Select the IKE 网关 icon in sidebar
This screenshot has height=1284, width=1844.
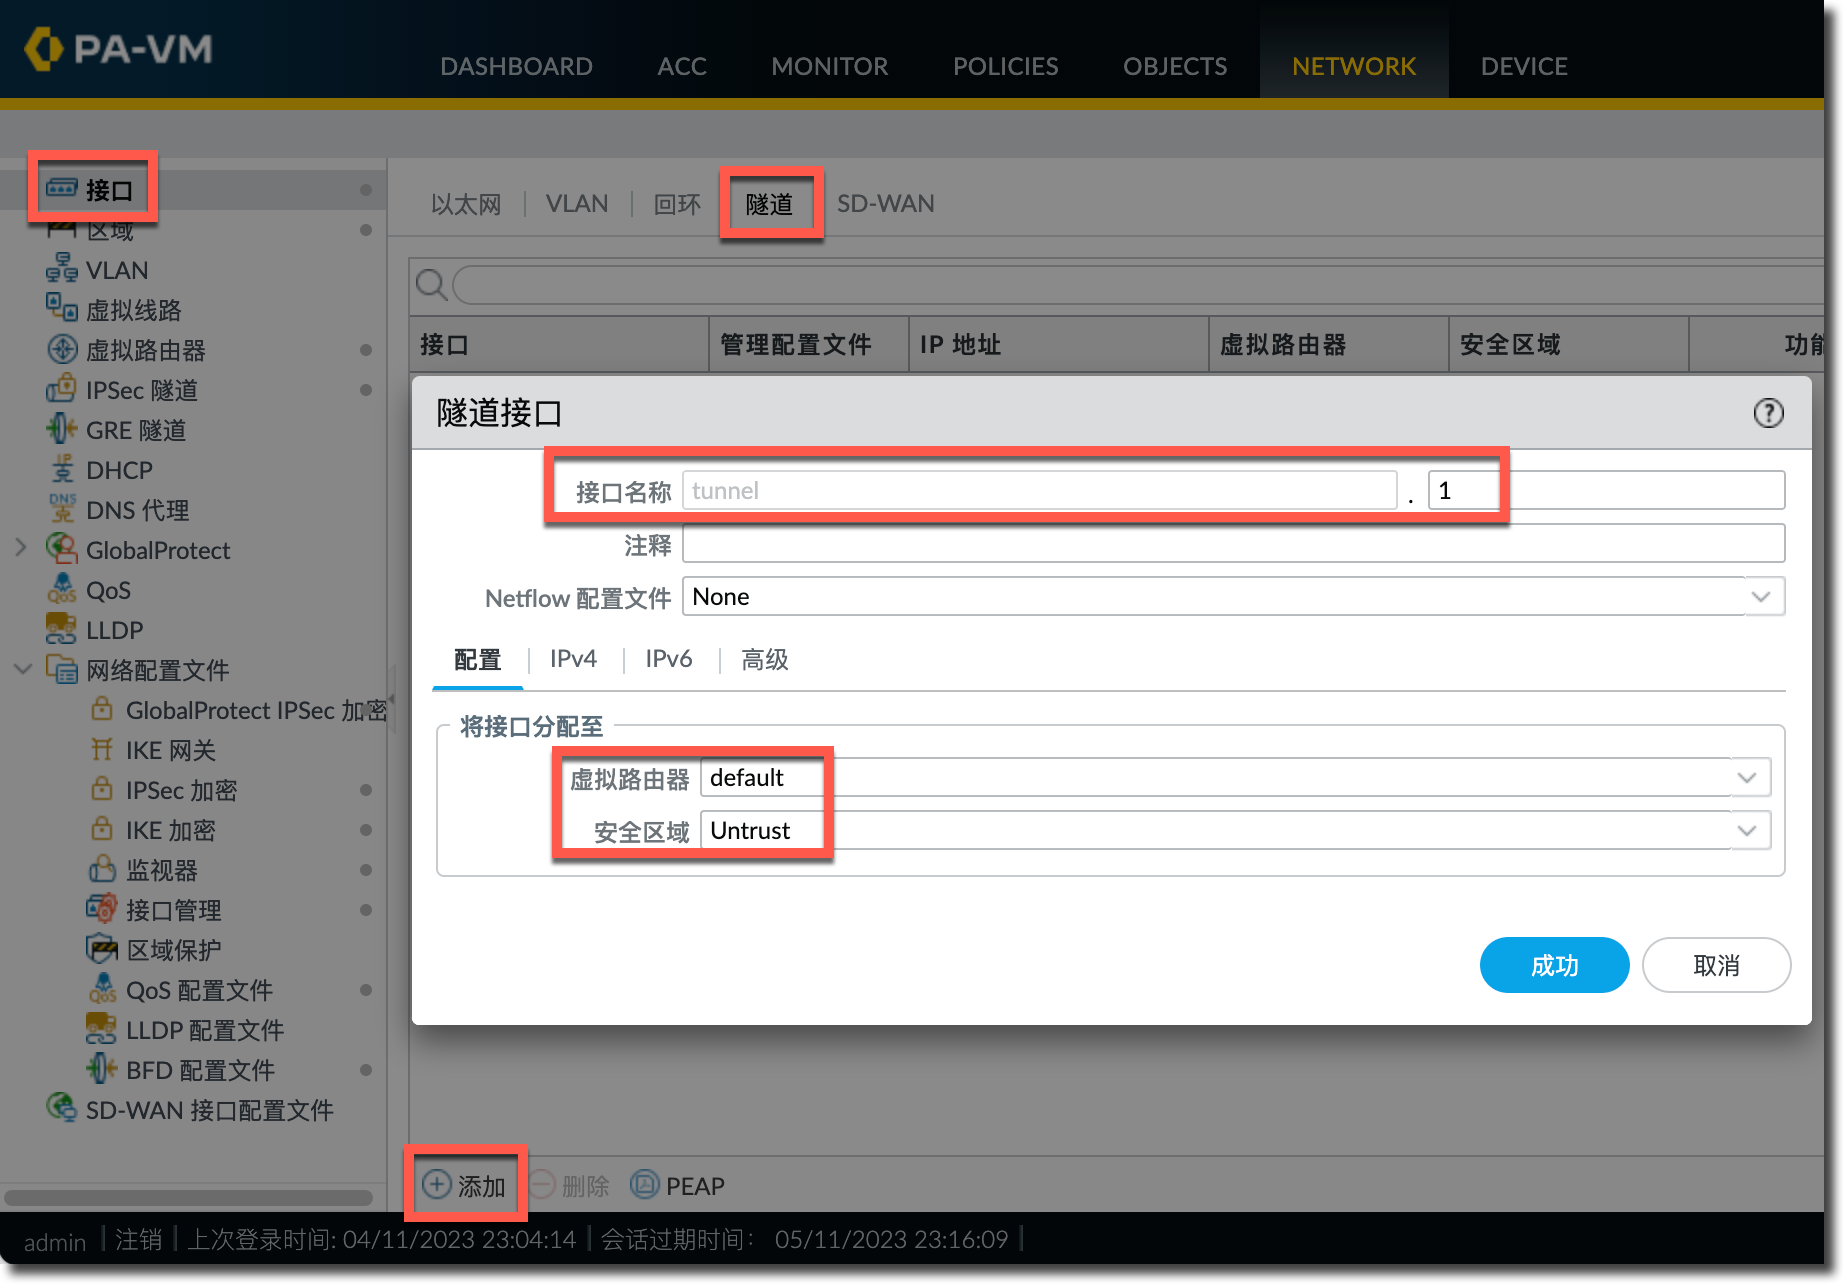point(102,749)
